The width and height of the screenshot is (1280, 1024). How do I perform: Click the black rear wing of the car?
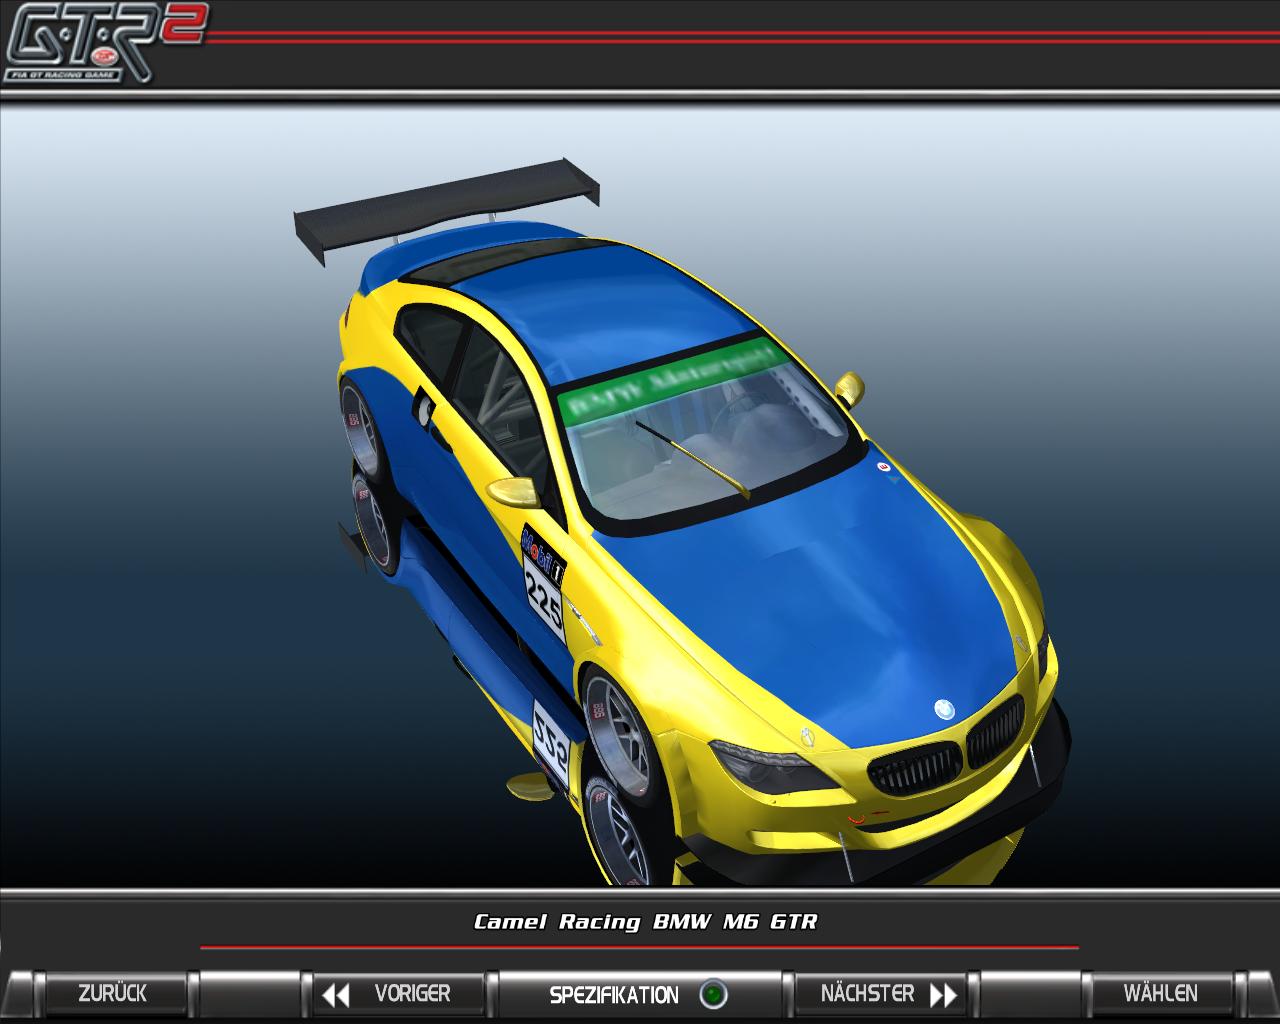click(445, 205)
